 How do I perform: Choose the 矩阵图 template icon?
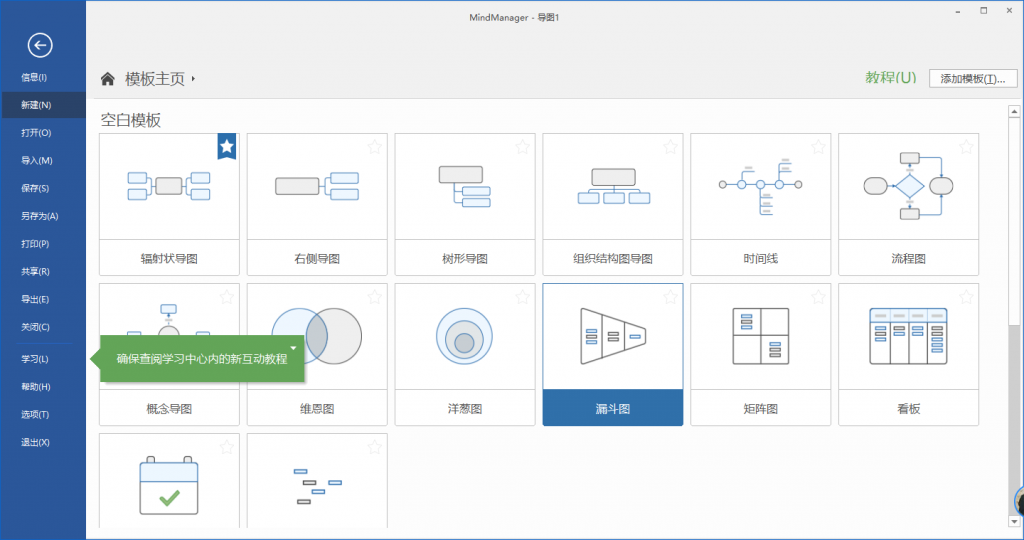[760, 336]
